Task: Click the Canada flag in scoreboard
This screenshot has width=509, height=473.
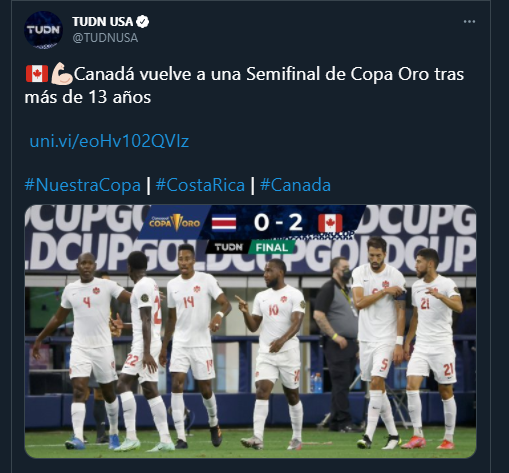Action: point(330,223)
